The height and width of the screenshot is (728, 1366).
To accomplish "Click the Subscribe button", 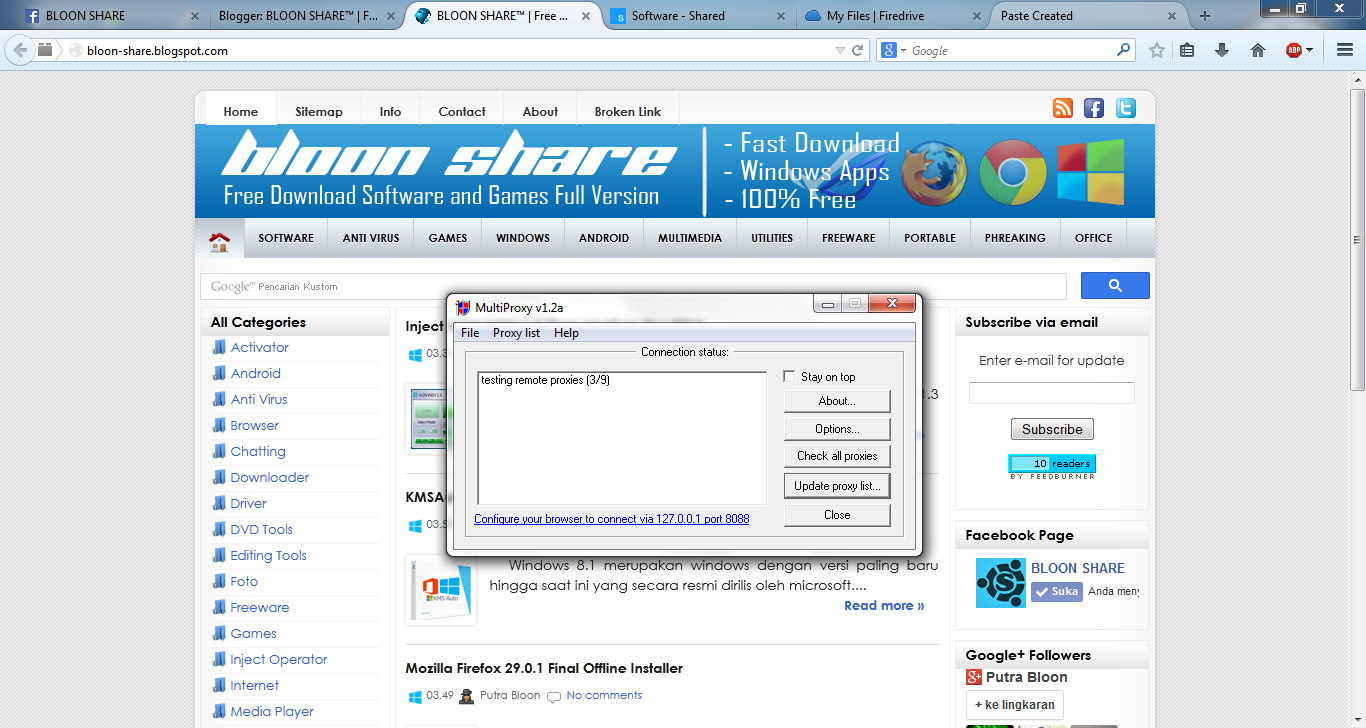I will (x=1052, y=429).
